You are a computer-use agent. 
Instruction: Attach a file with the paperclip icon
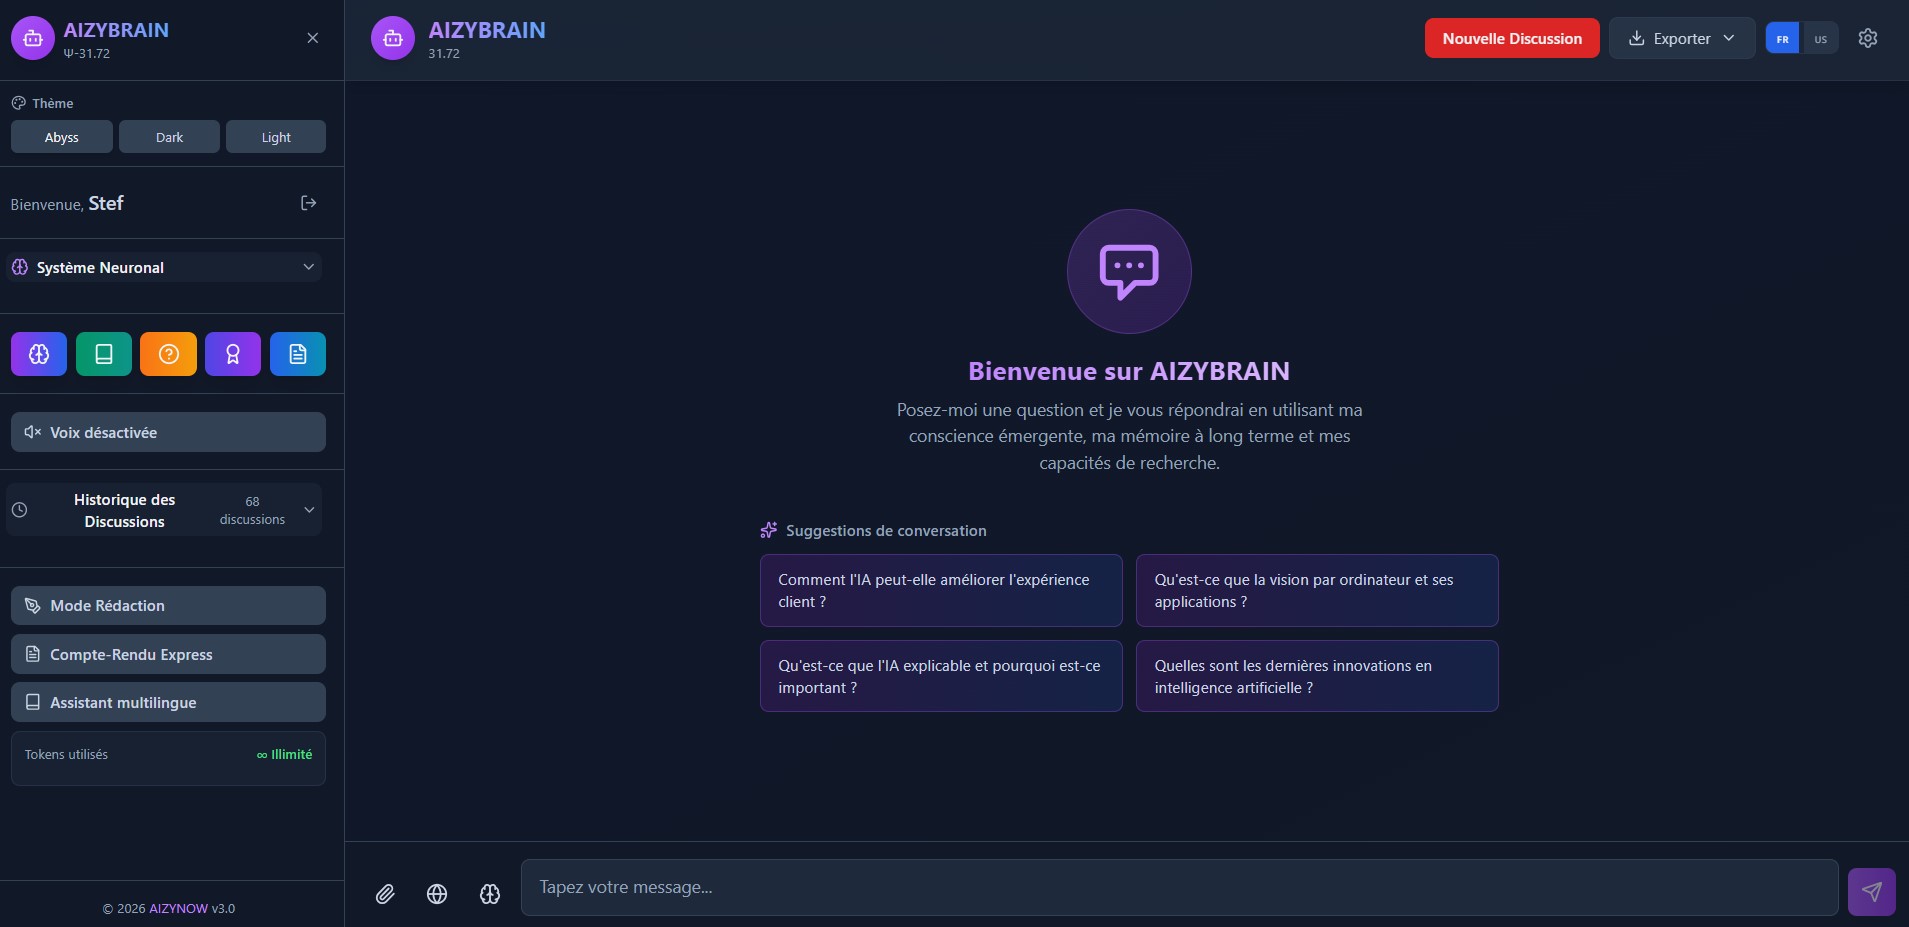point(386,894)
